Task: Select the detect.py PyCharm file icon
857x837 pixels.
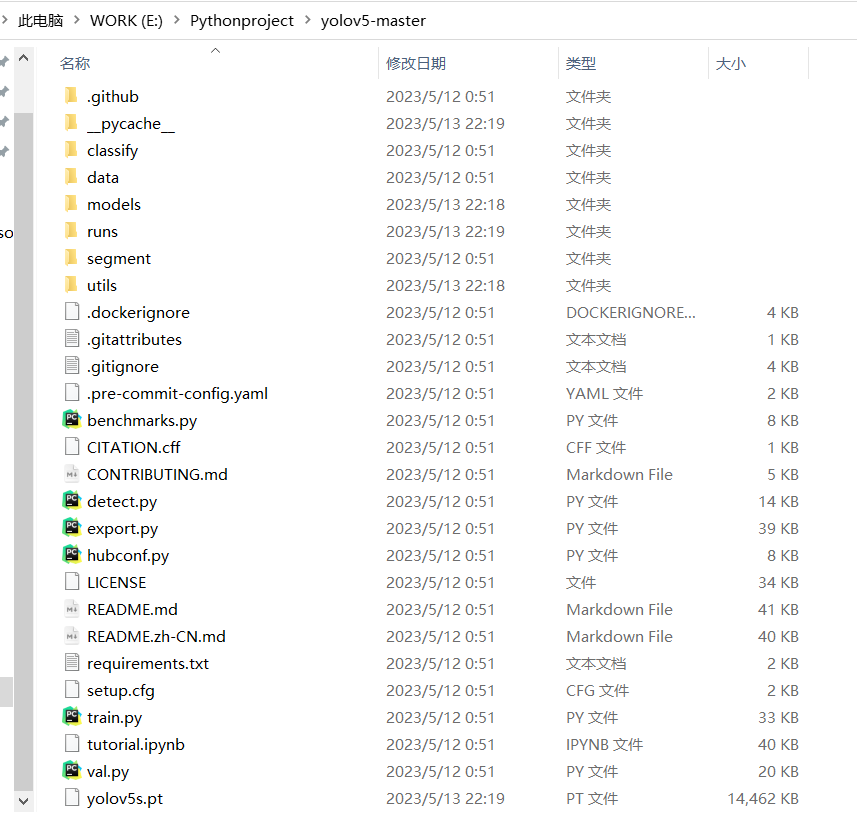Action: (x=72, y=500)
